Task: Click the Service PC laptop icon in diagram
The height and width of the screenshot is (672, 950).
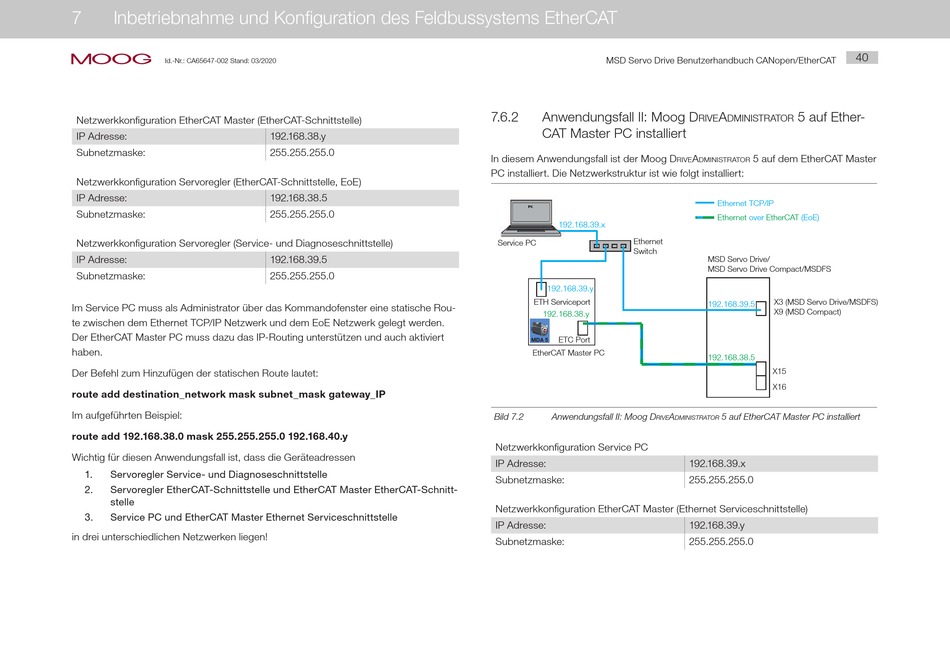Action: coord(530,218)
